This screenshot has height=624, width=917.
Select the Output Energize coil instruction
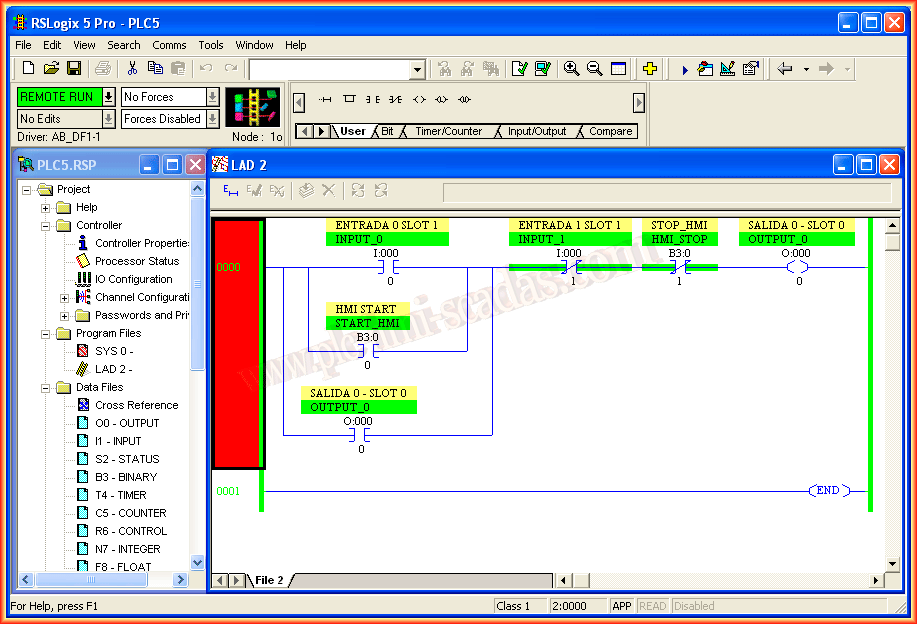click(x=418, y=99)
